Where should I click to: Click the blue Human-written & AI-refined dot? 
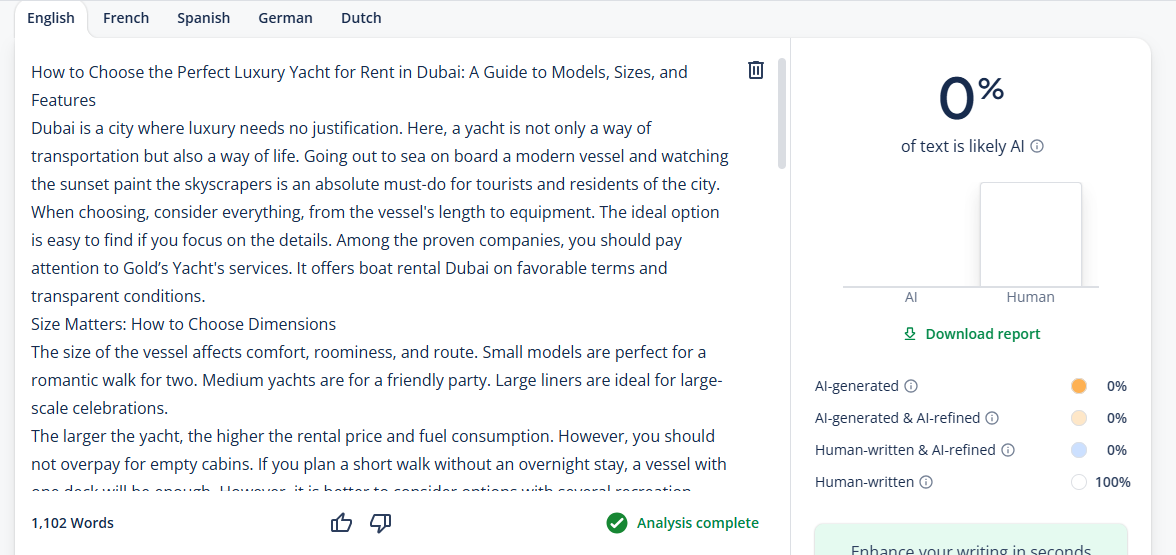point(1078,450)
